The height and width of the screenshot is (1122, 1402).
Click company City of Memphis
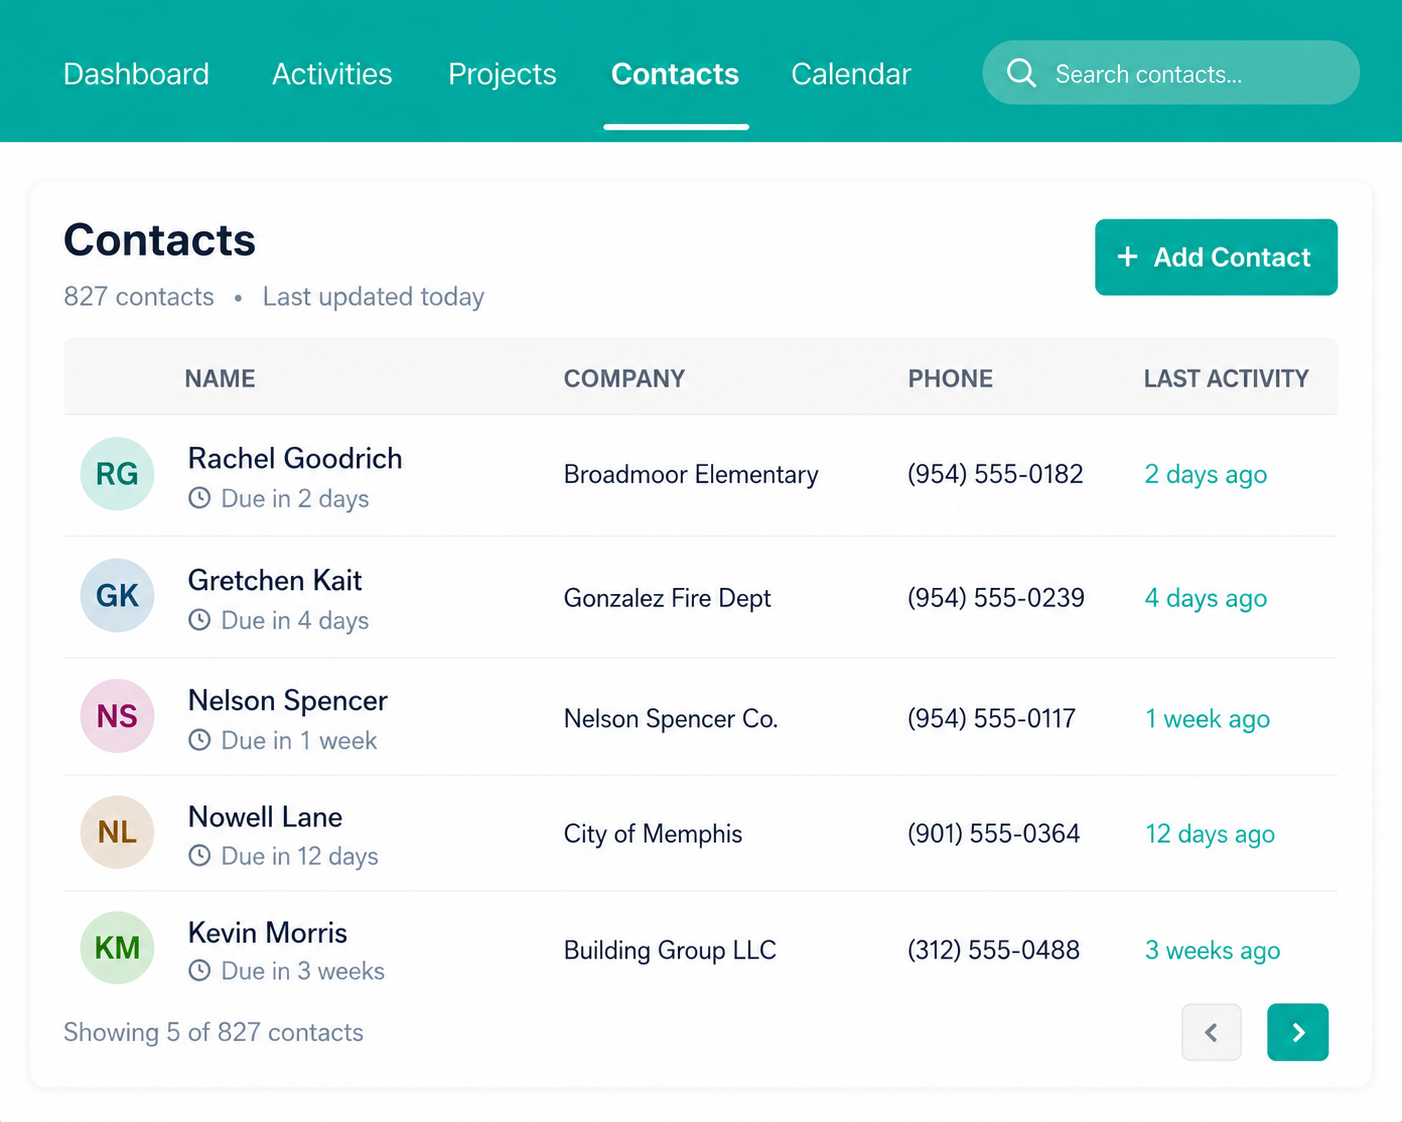[653, 834]
